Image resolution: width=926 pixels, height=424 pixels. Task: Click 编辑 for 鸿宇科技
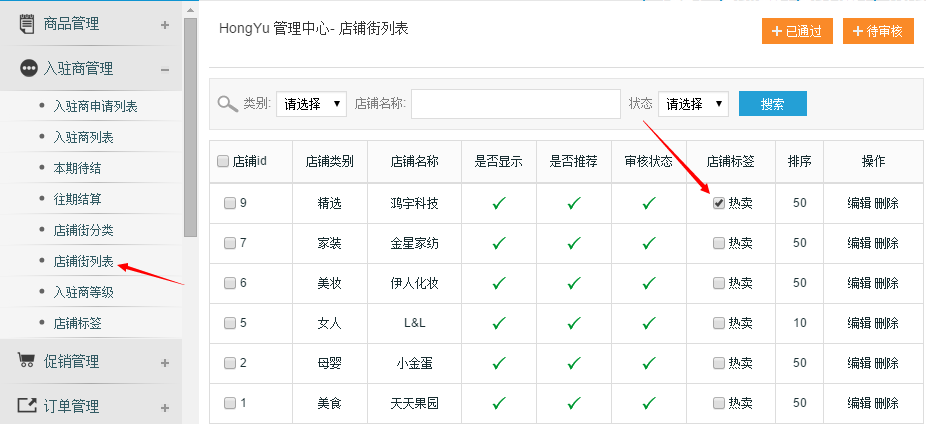pyautogui.click(x=859, y=203)
